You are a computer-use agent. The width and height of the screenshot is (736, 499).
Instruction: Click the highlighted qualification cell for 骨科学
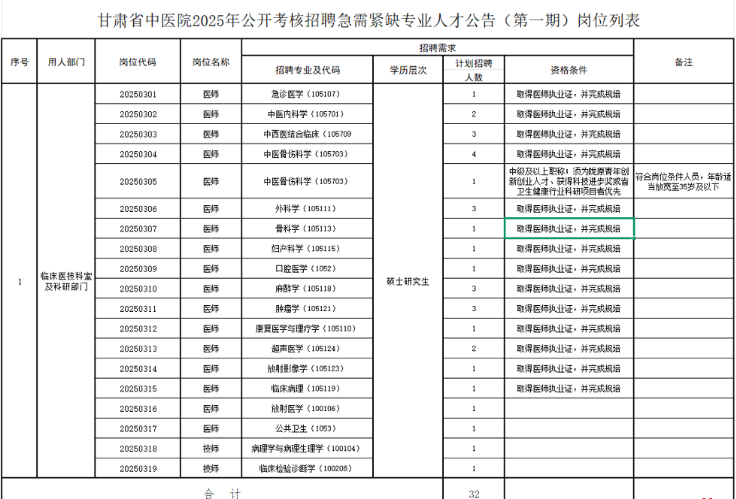click(568, 229)
